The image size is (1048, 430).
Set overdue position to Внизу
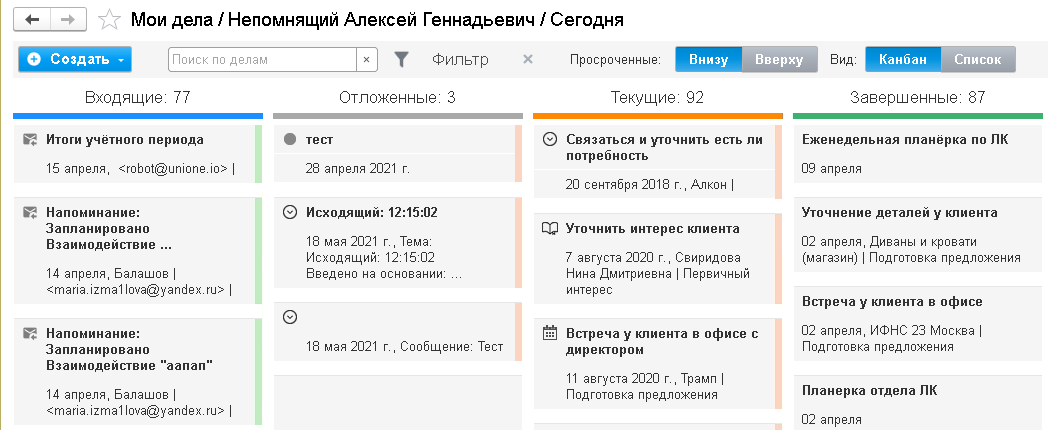708,60
